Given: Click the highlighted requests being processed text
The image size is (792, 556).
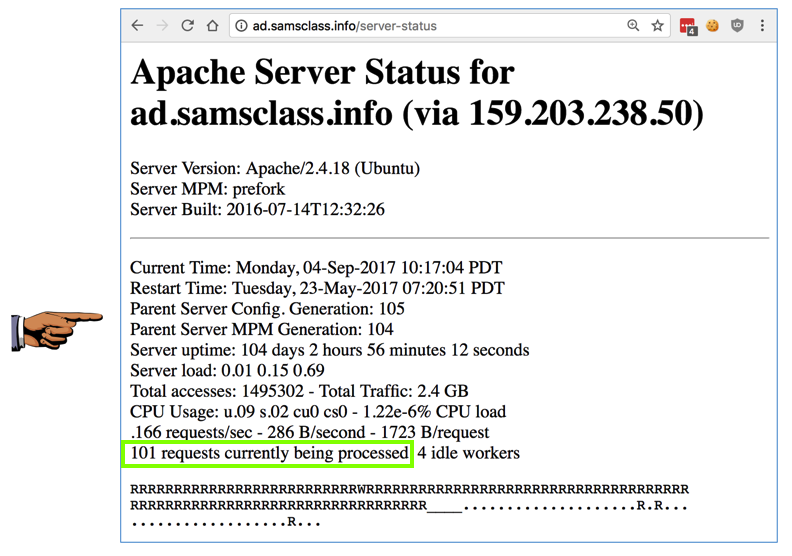Looking at the screenshot, I should click(x=267, y=454).
